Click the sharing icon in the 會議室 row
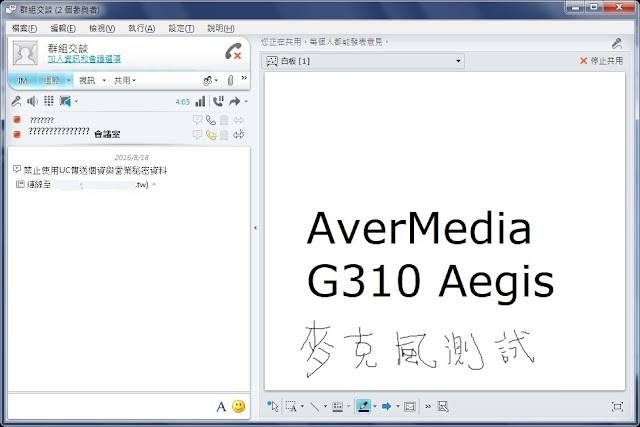Image resolution: width=640 pixels, height=427 pixels. tap(239, 134)
